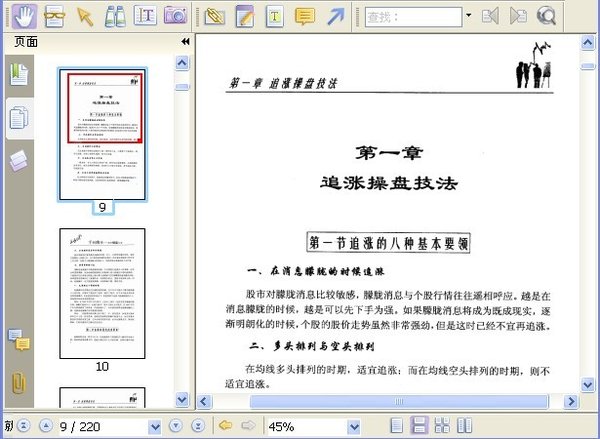Viewport: 600px width, 439px height.
Task: Select the pencil note drawing tool
Action: [245, 16]
